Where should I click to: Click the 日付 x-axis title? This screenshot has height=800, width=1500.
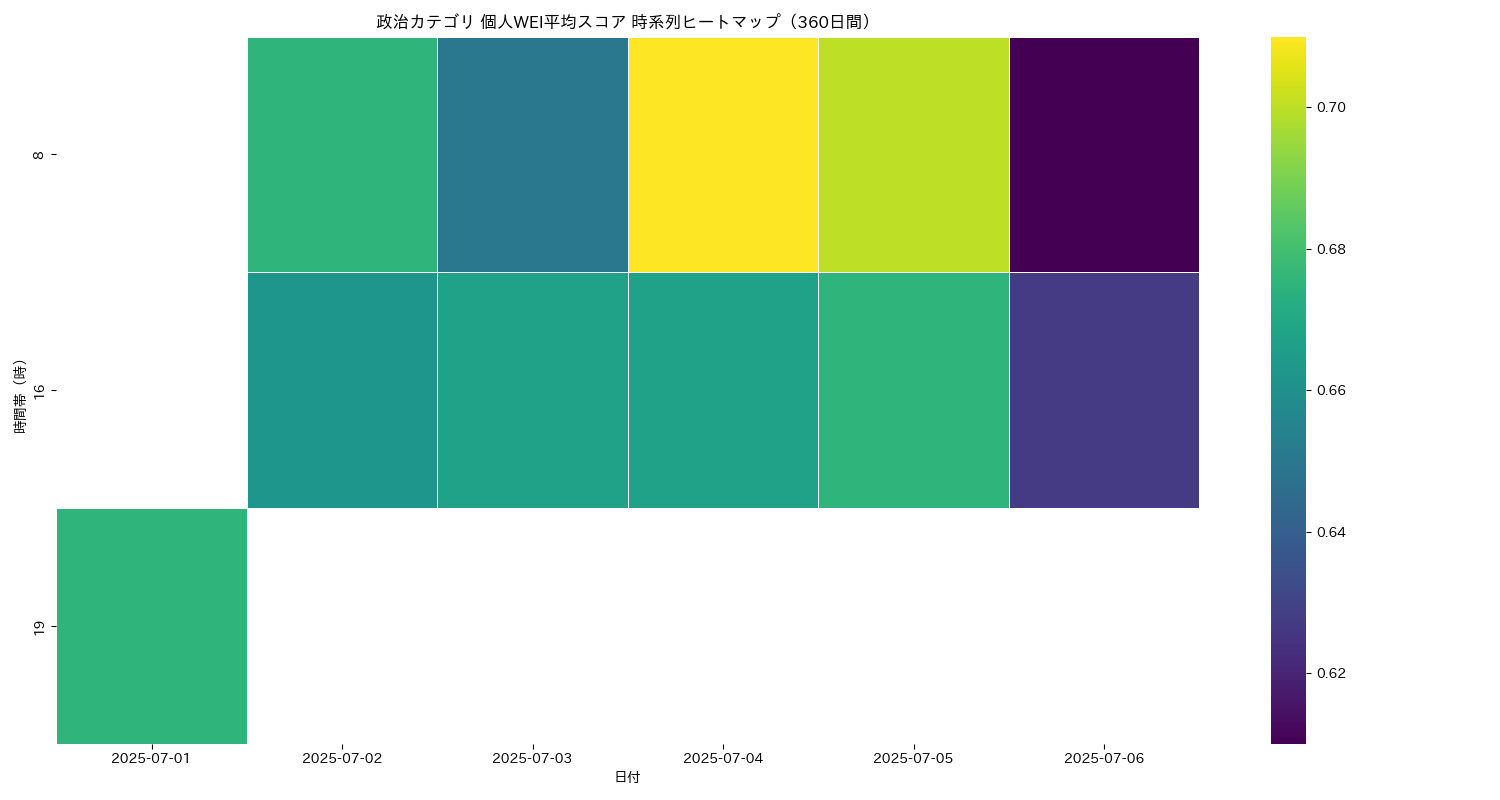point(627,777)
